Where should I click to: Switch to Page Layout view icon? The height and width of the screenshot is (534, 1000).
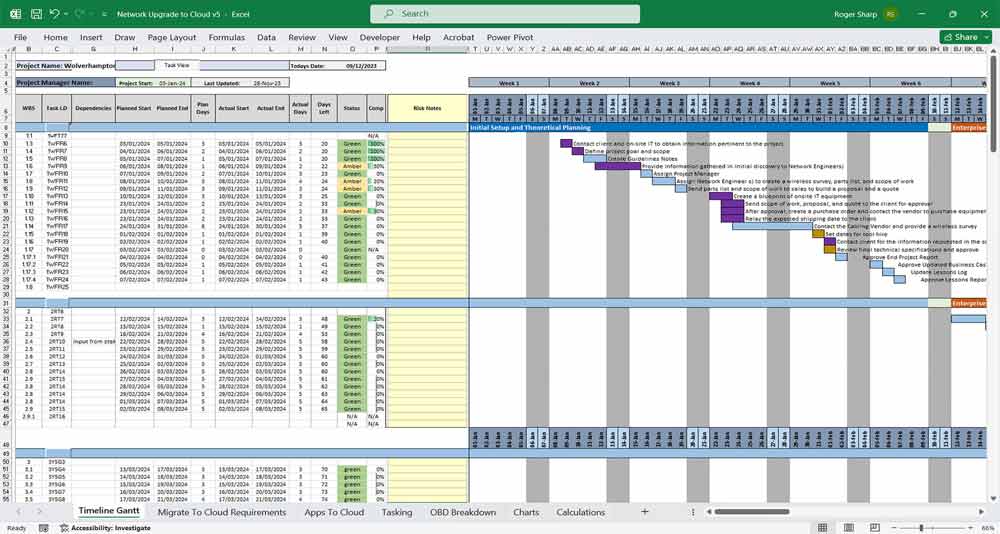[x=848, y=528]
